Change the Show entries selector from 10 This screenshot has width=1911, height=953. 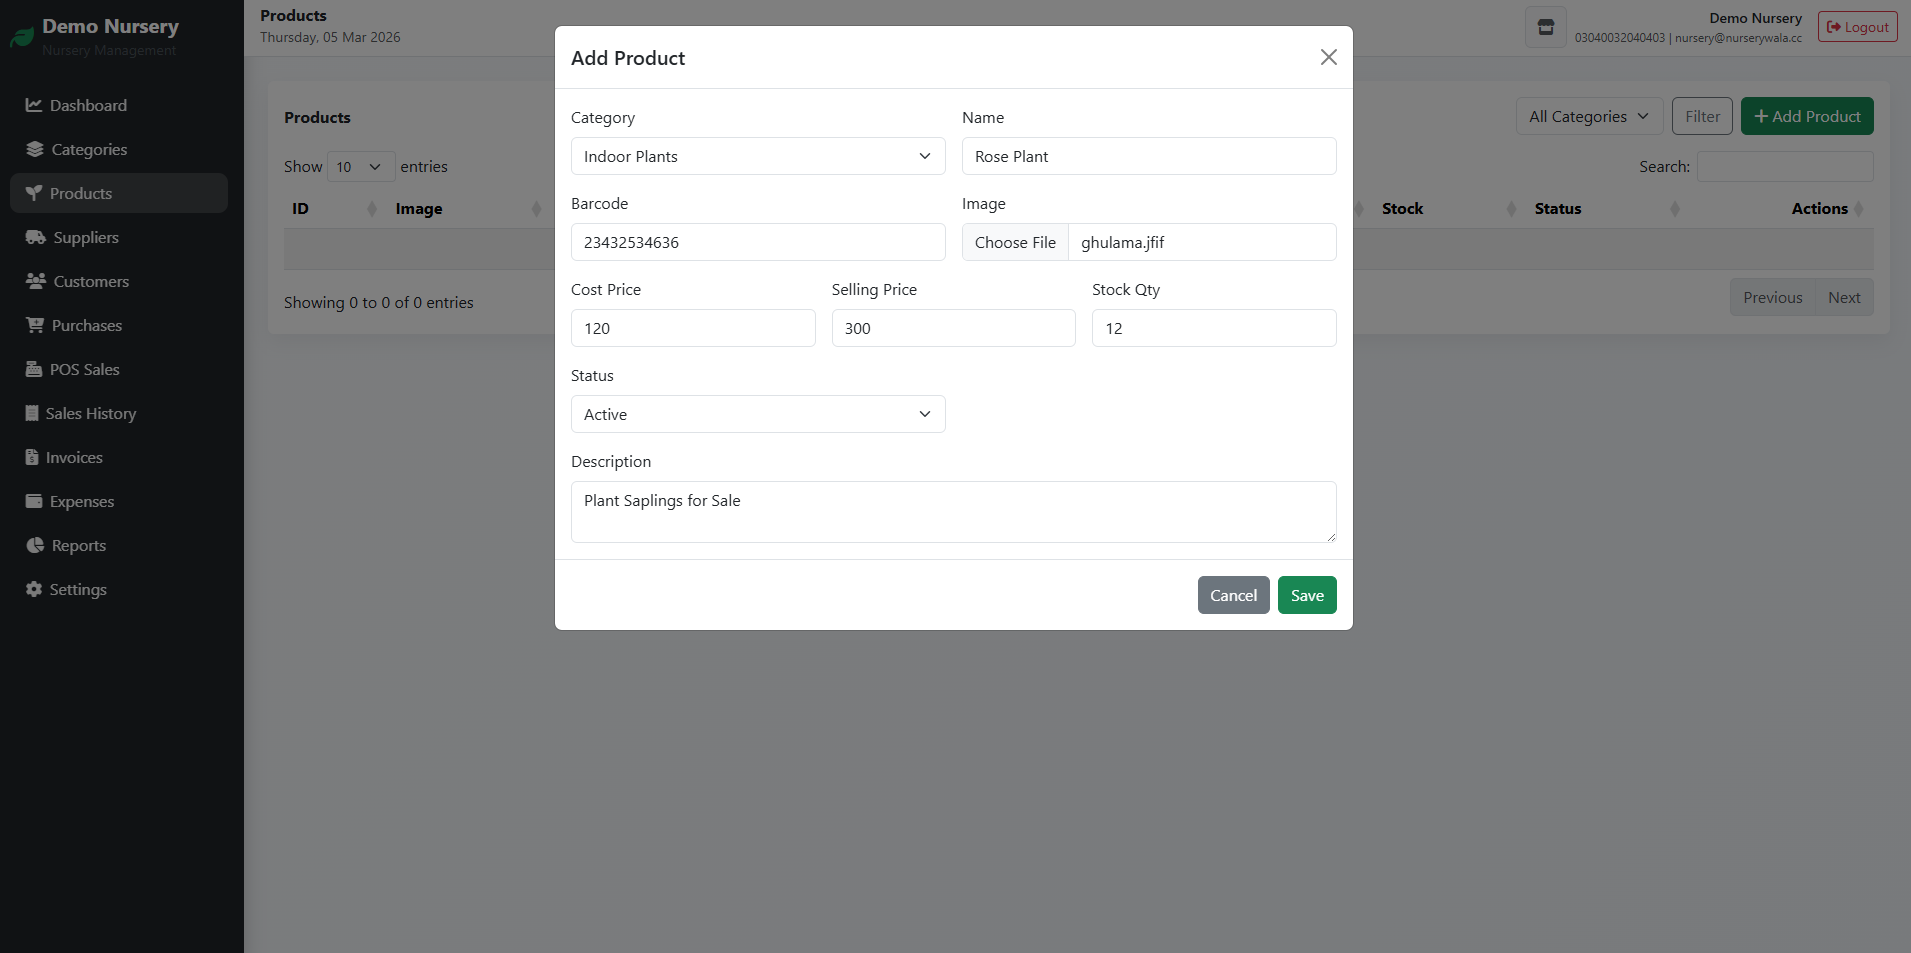[360, 166]
